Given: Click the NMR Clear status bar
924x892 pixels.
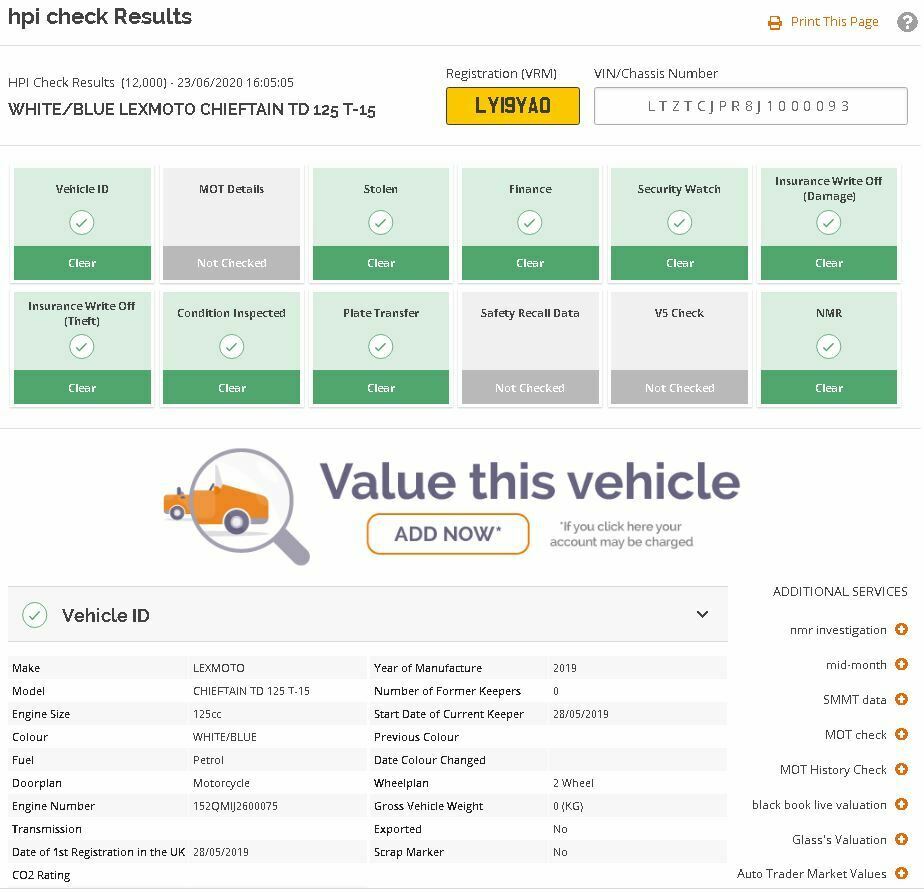Looking at the screenshot, I should [x=829, y=388].
